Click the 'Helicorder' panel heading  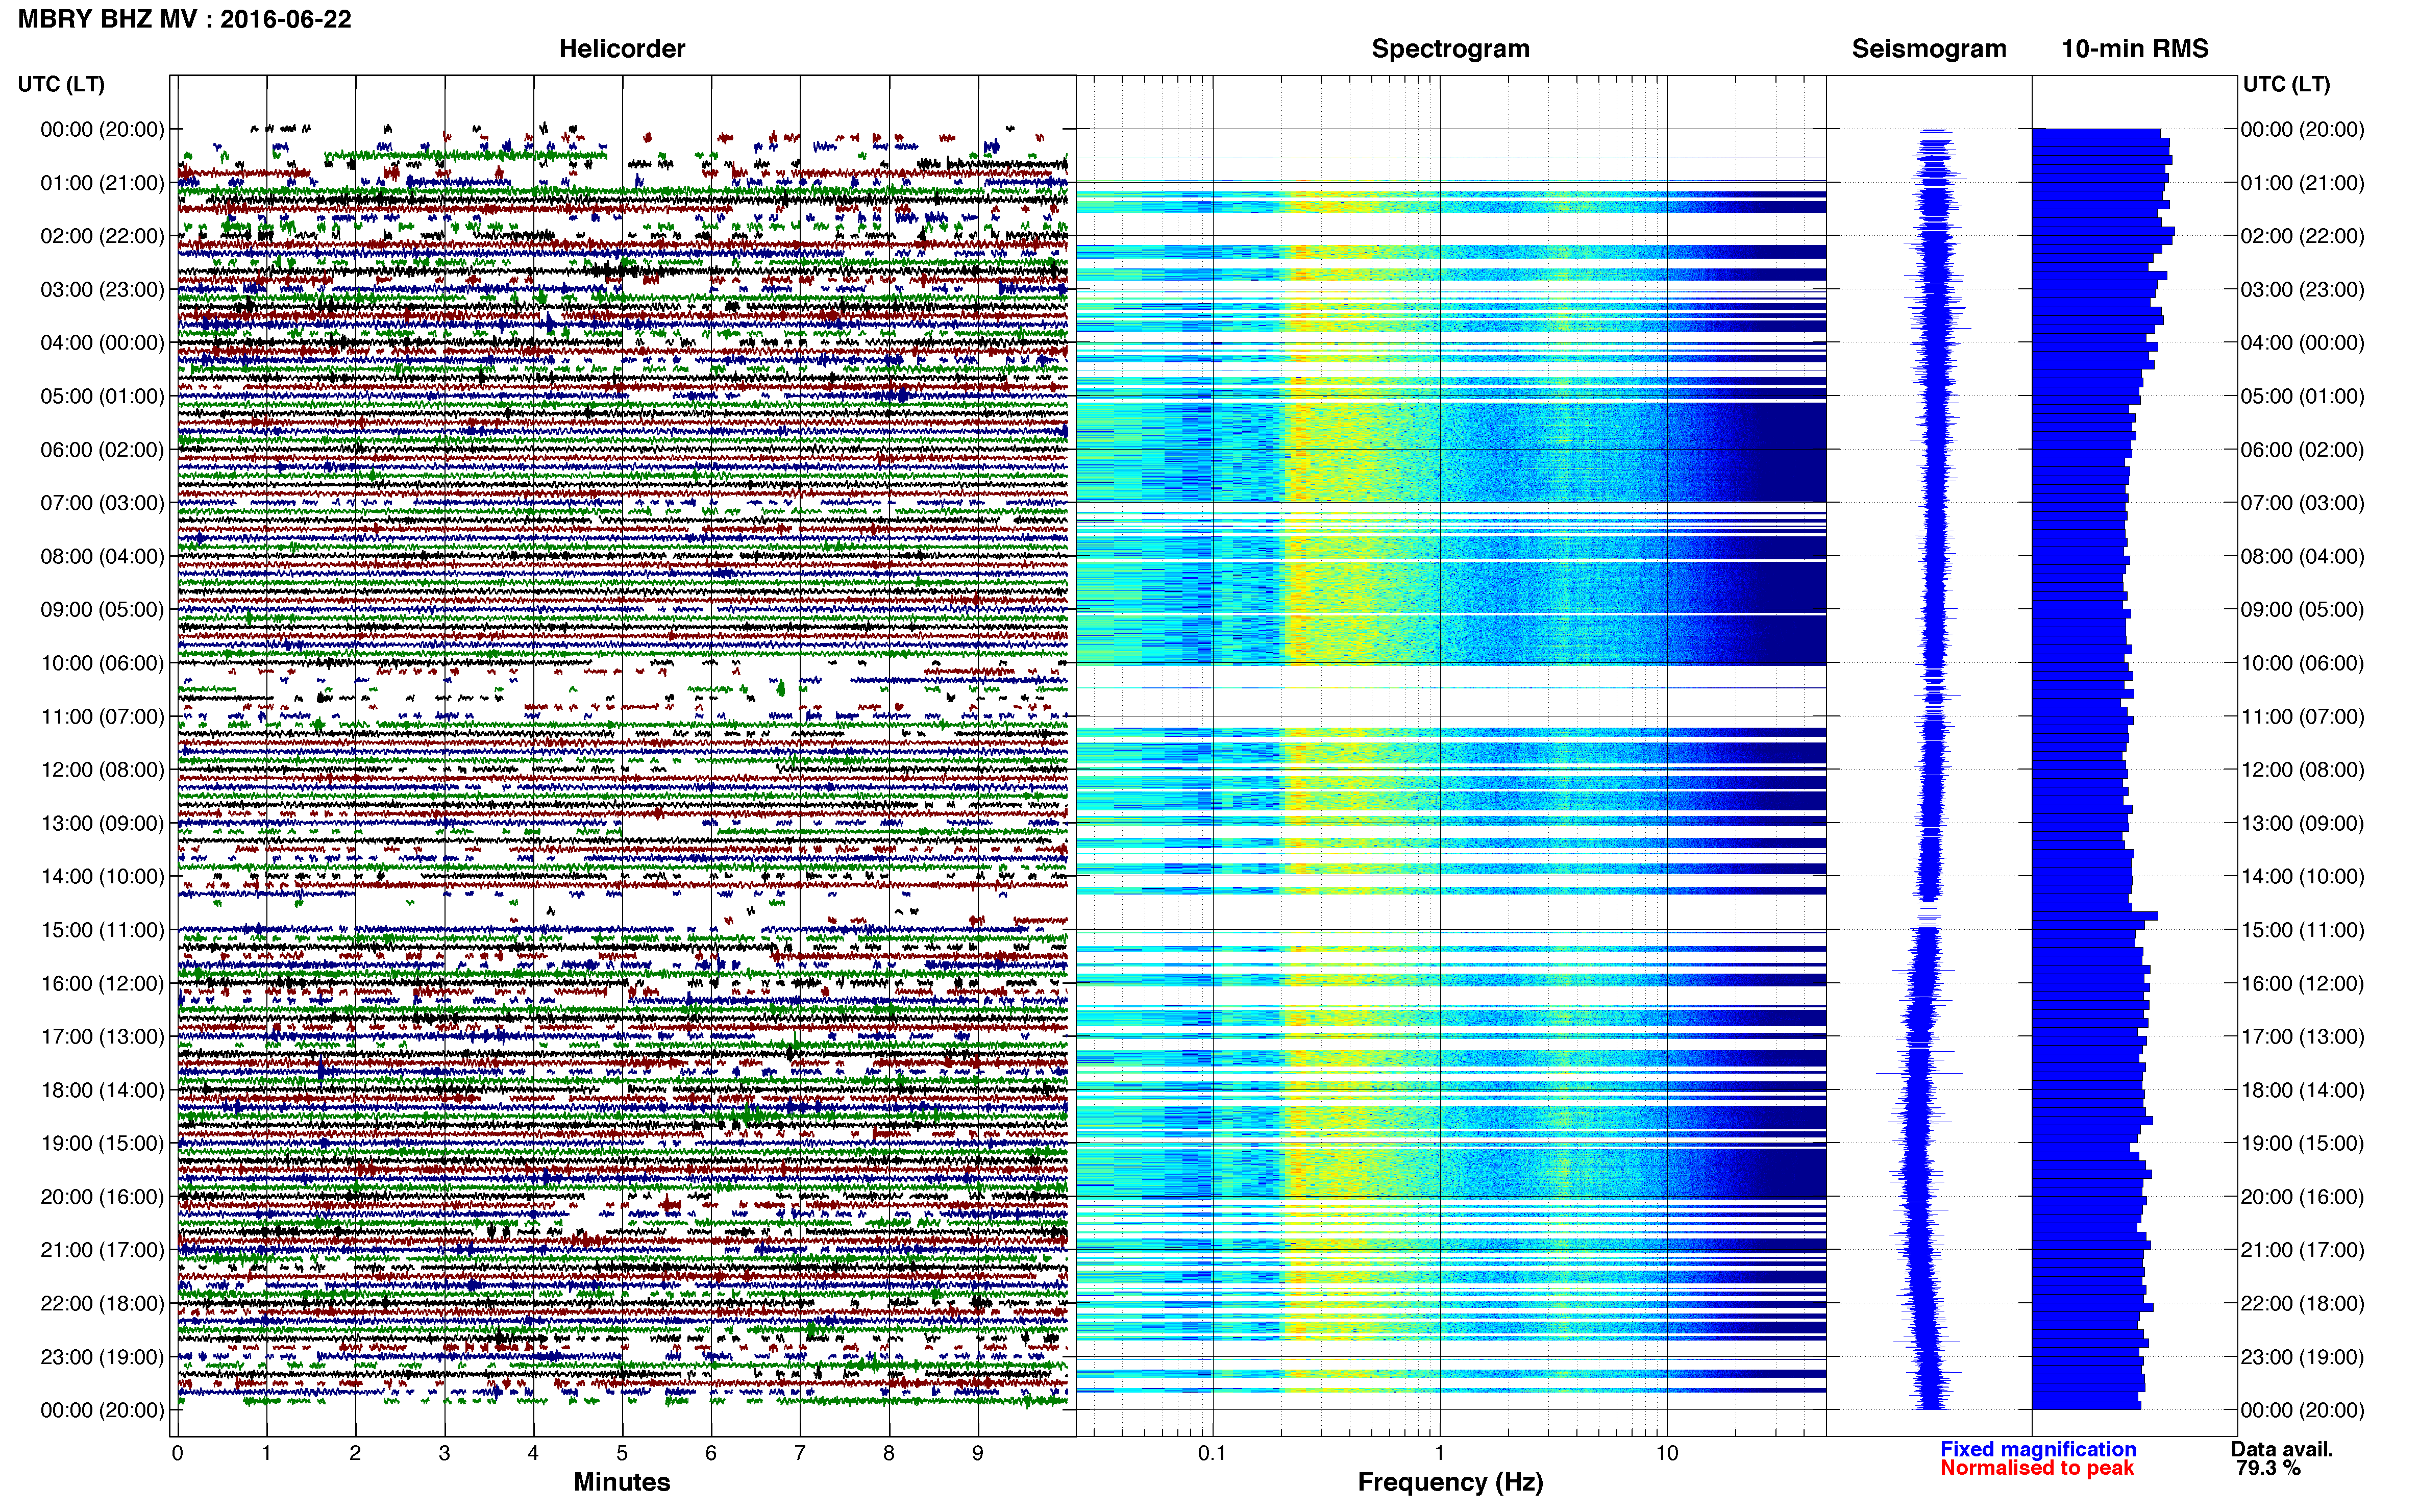622,49
